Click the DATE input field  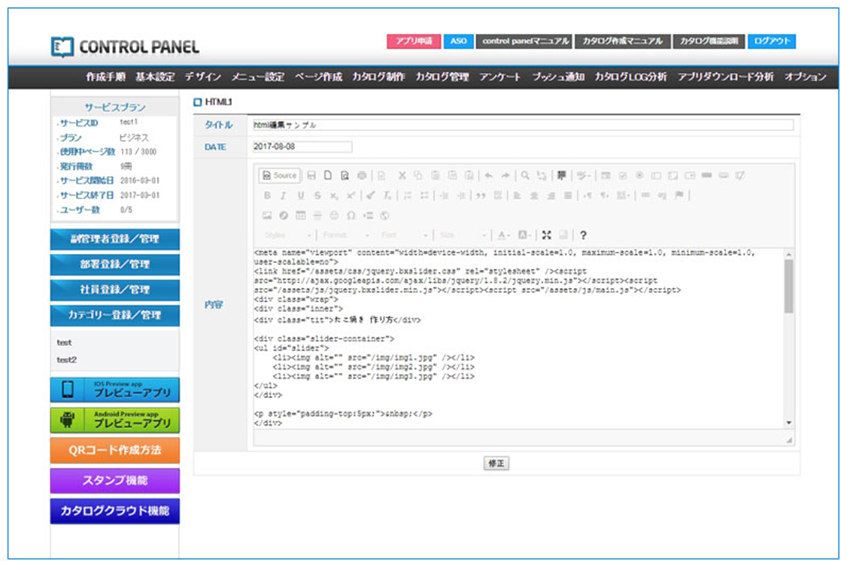coord(302,146)
